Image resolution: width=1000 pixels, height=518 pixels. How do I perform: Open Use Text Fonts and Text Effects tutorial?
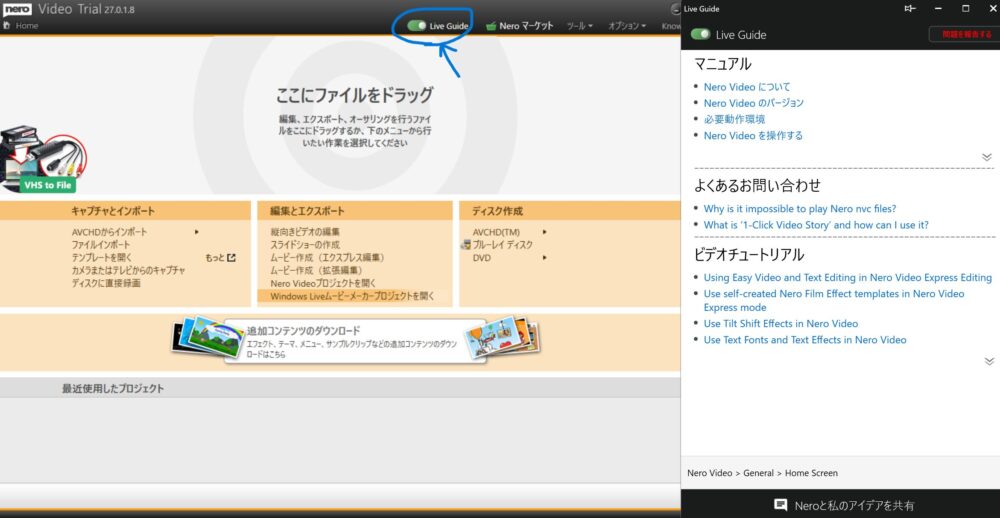pos(805,339)
